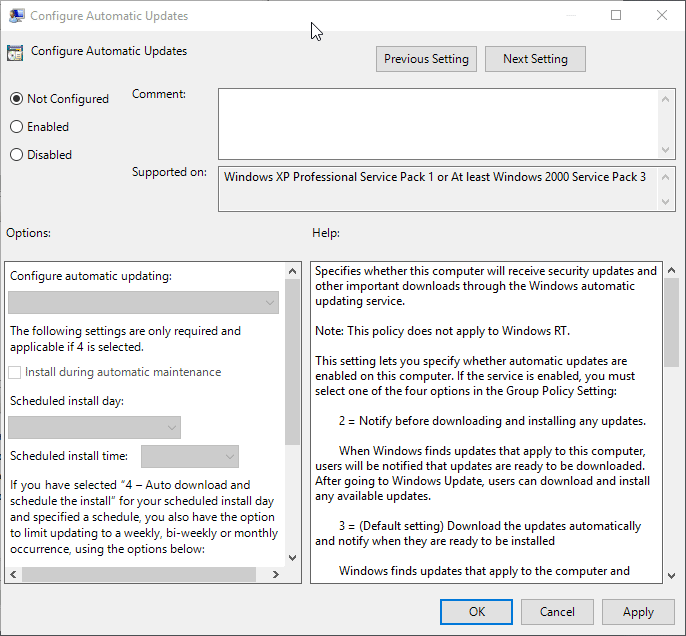Click the policy setting icon beside the heading

click(15, 52)
